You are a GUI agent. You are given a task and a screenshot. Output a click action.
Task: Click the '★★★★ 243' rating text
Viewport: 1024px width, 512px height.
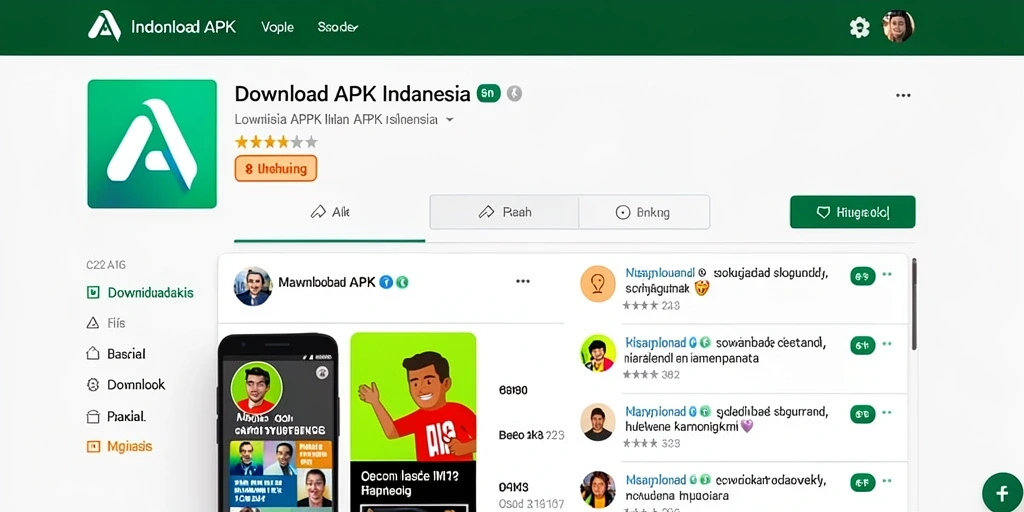pyautogui.click(x=651, y=306)
